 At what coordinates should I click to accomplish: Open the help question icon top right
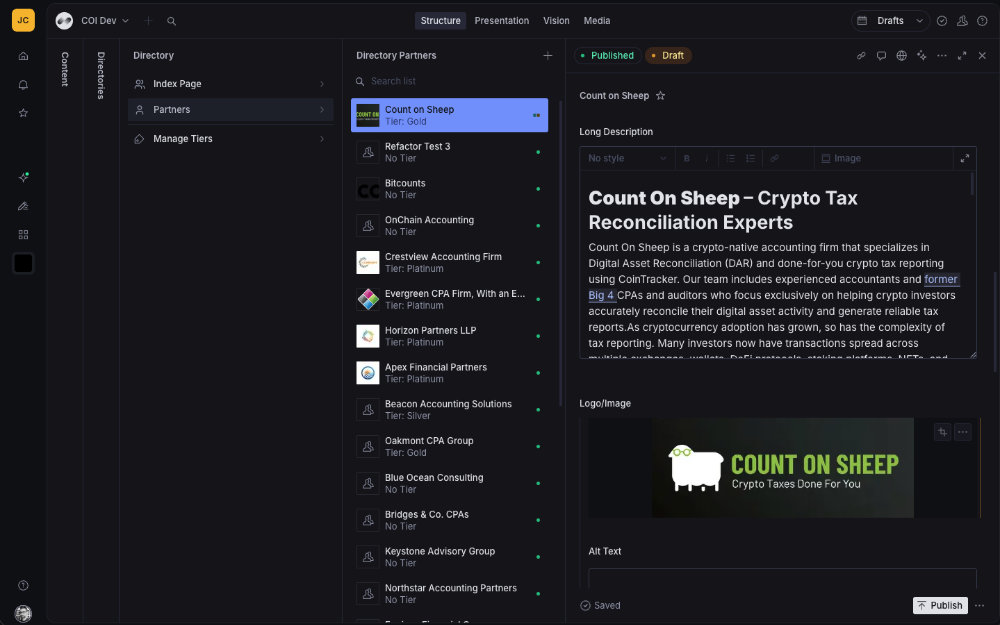tap(983, 21)
